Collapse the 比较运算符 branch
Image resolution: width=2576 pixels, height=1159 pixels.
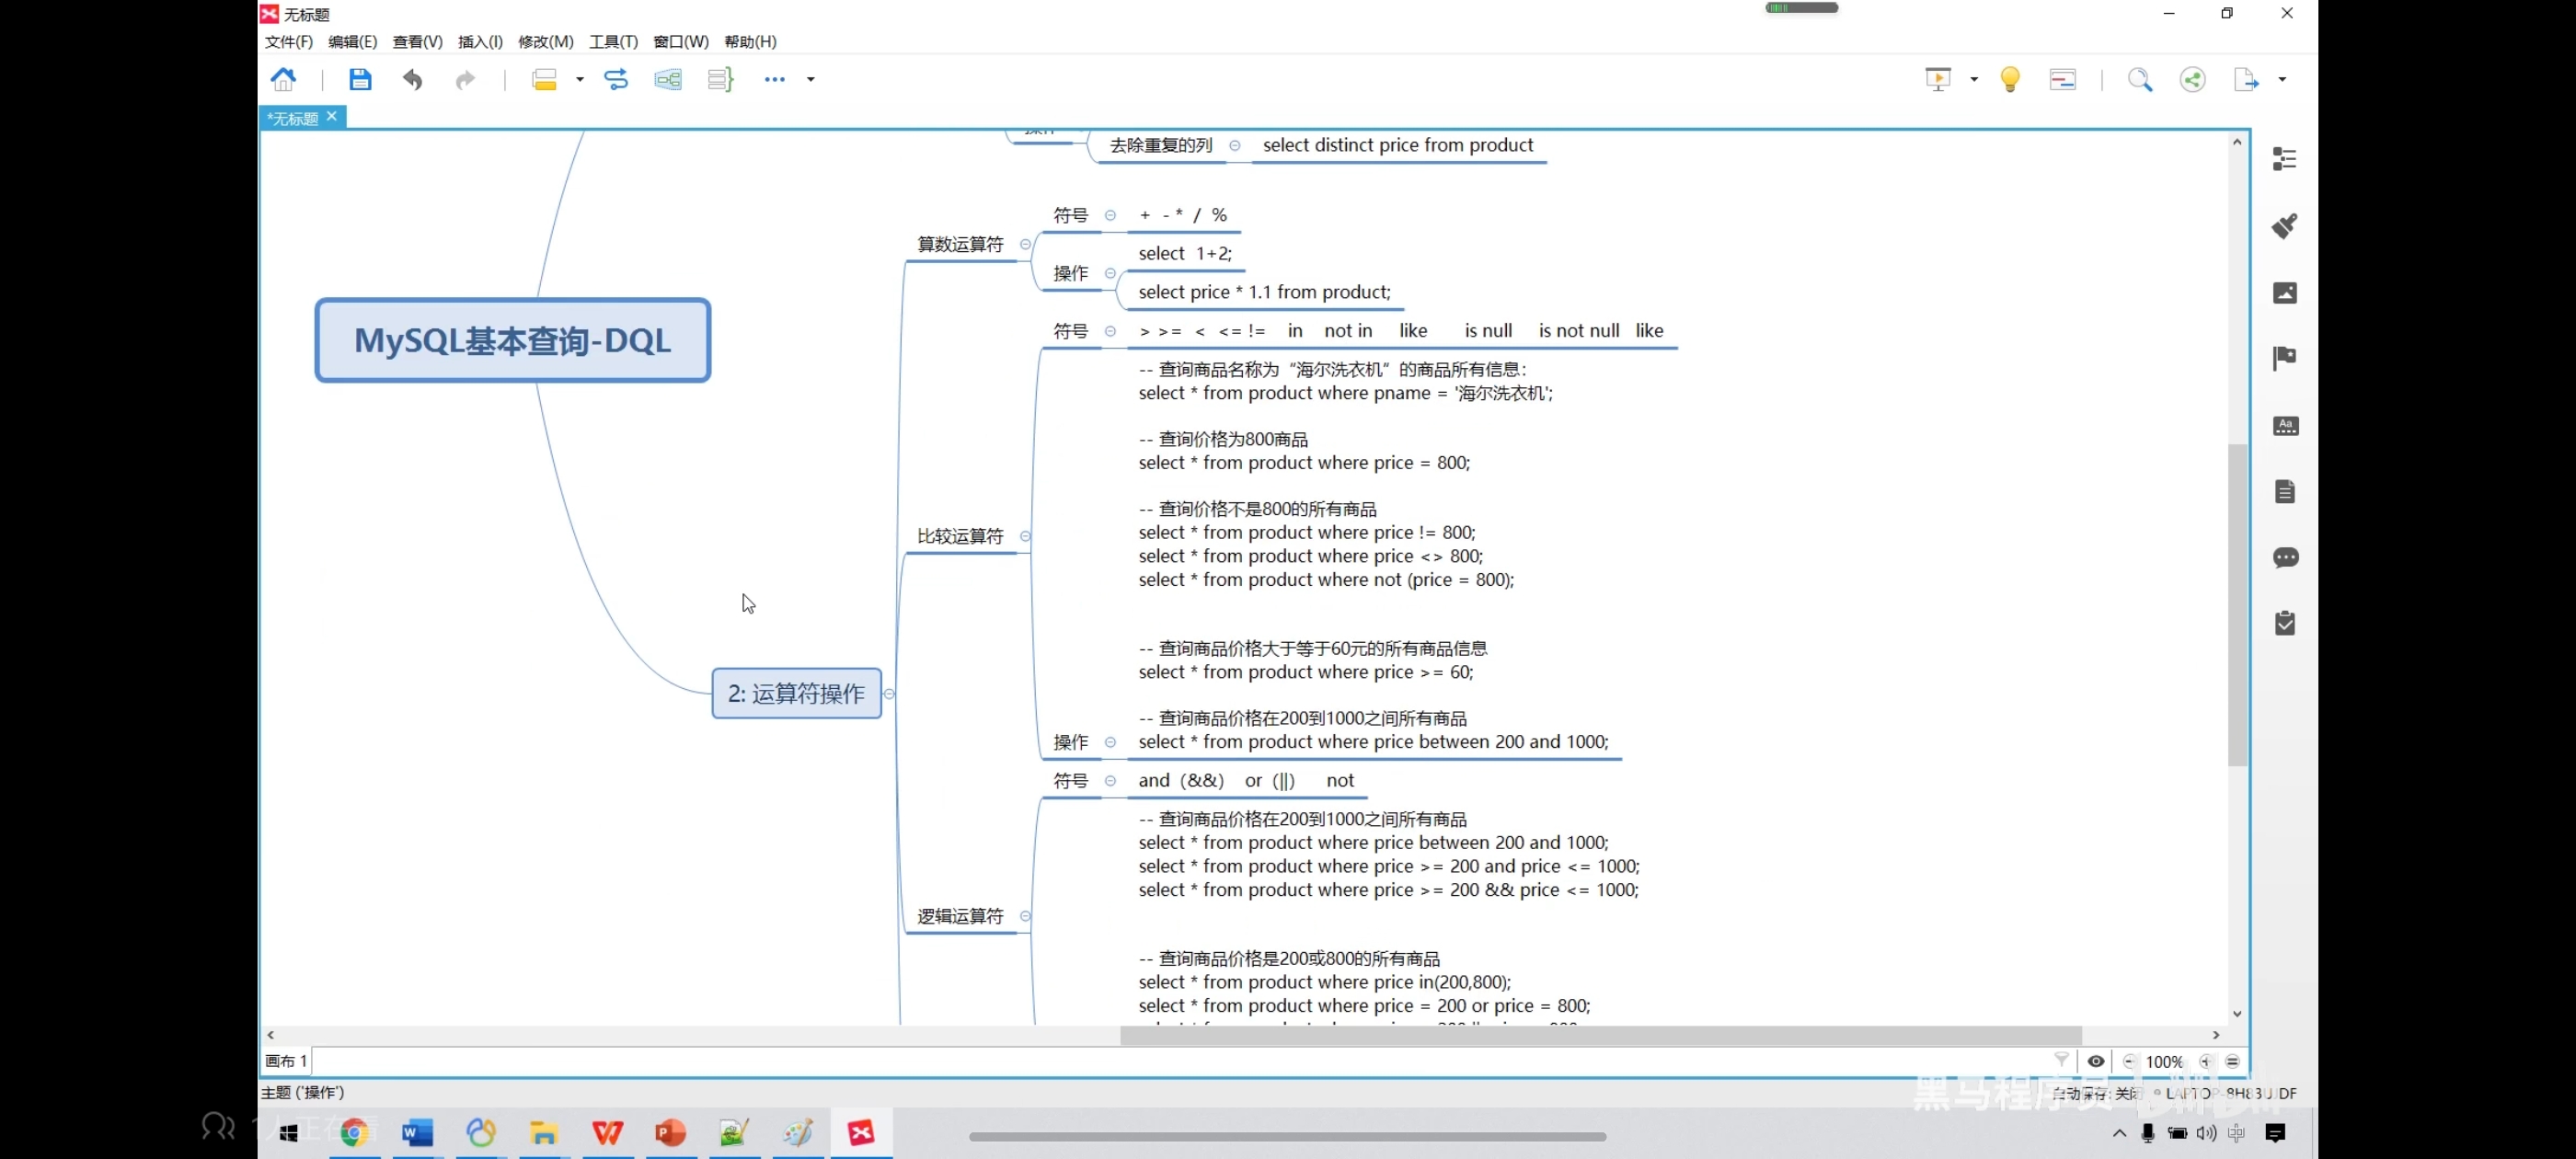(1025, 536)
